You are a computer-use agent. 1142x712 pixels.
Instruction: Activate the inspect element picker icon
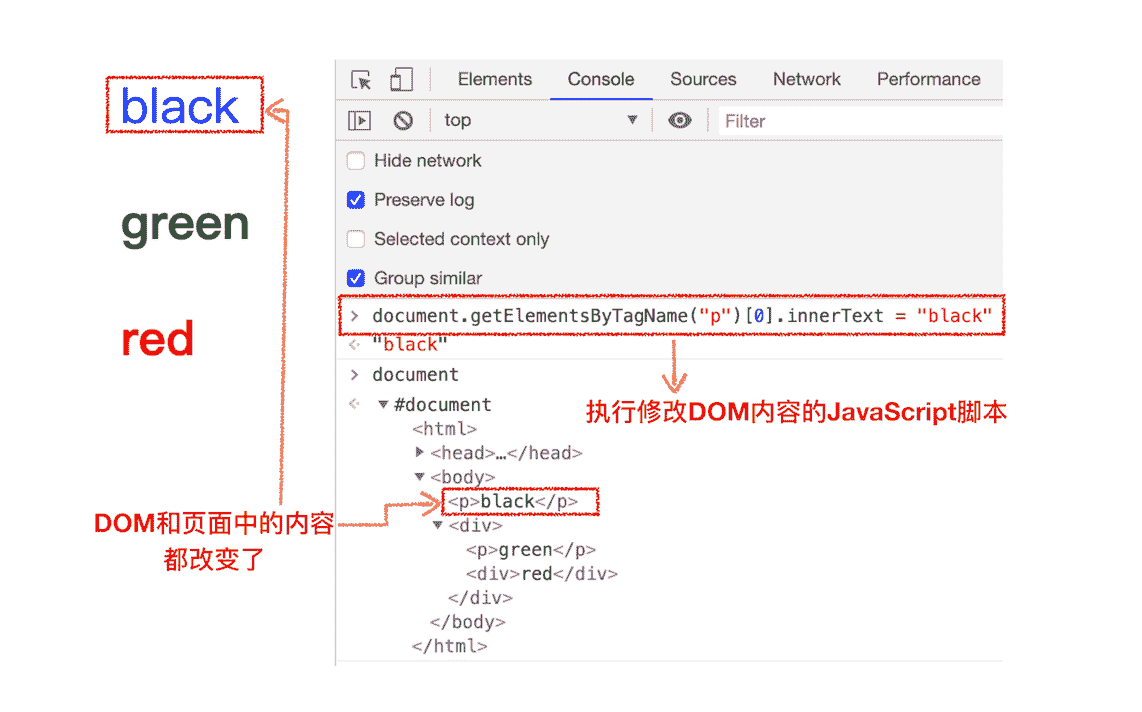361,79
